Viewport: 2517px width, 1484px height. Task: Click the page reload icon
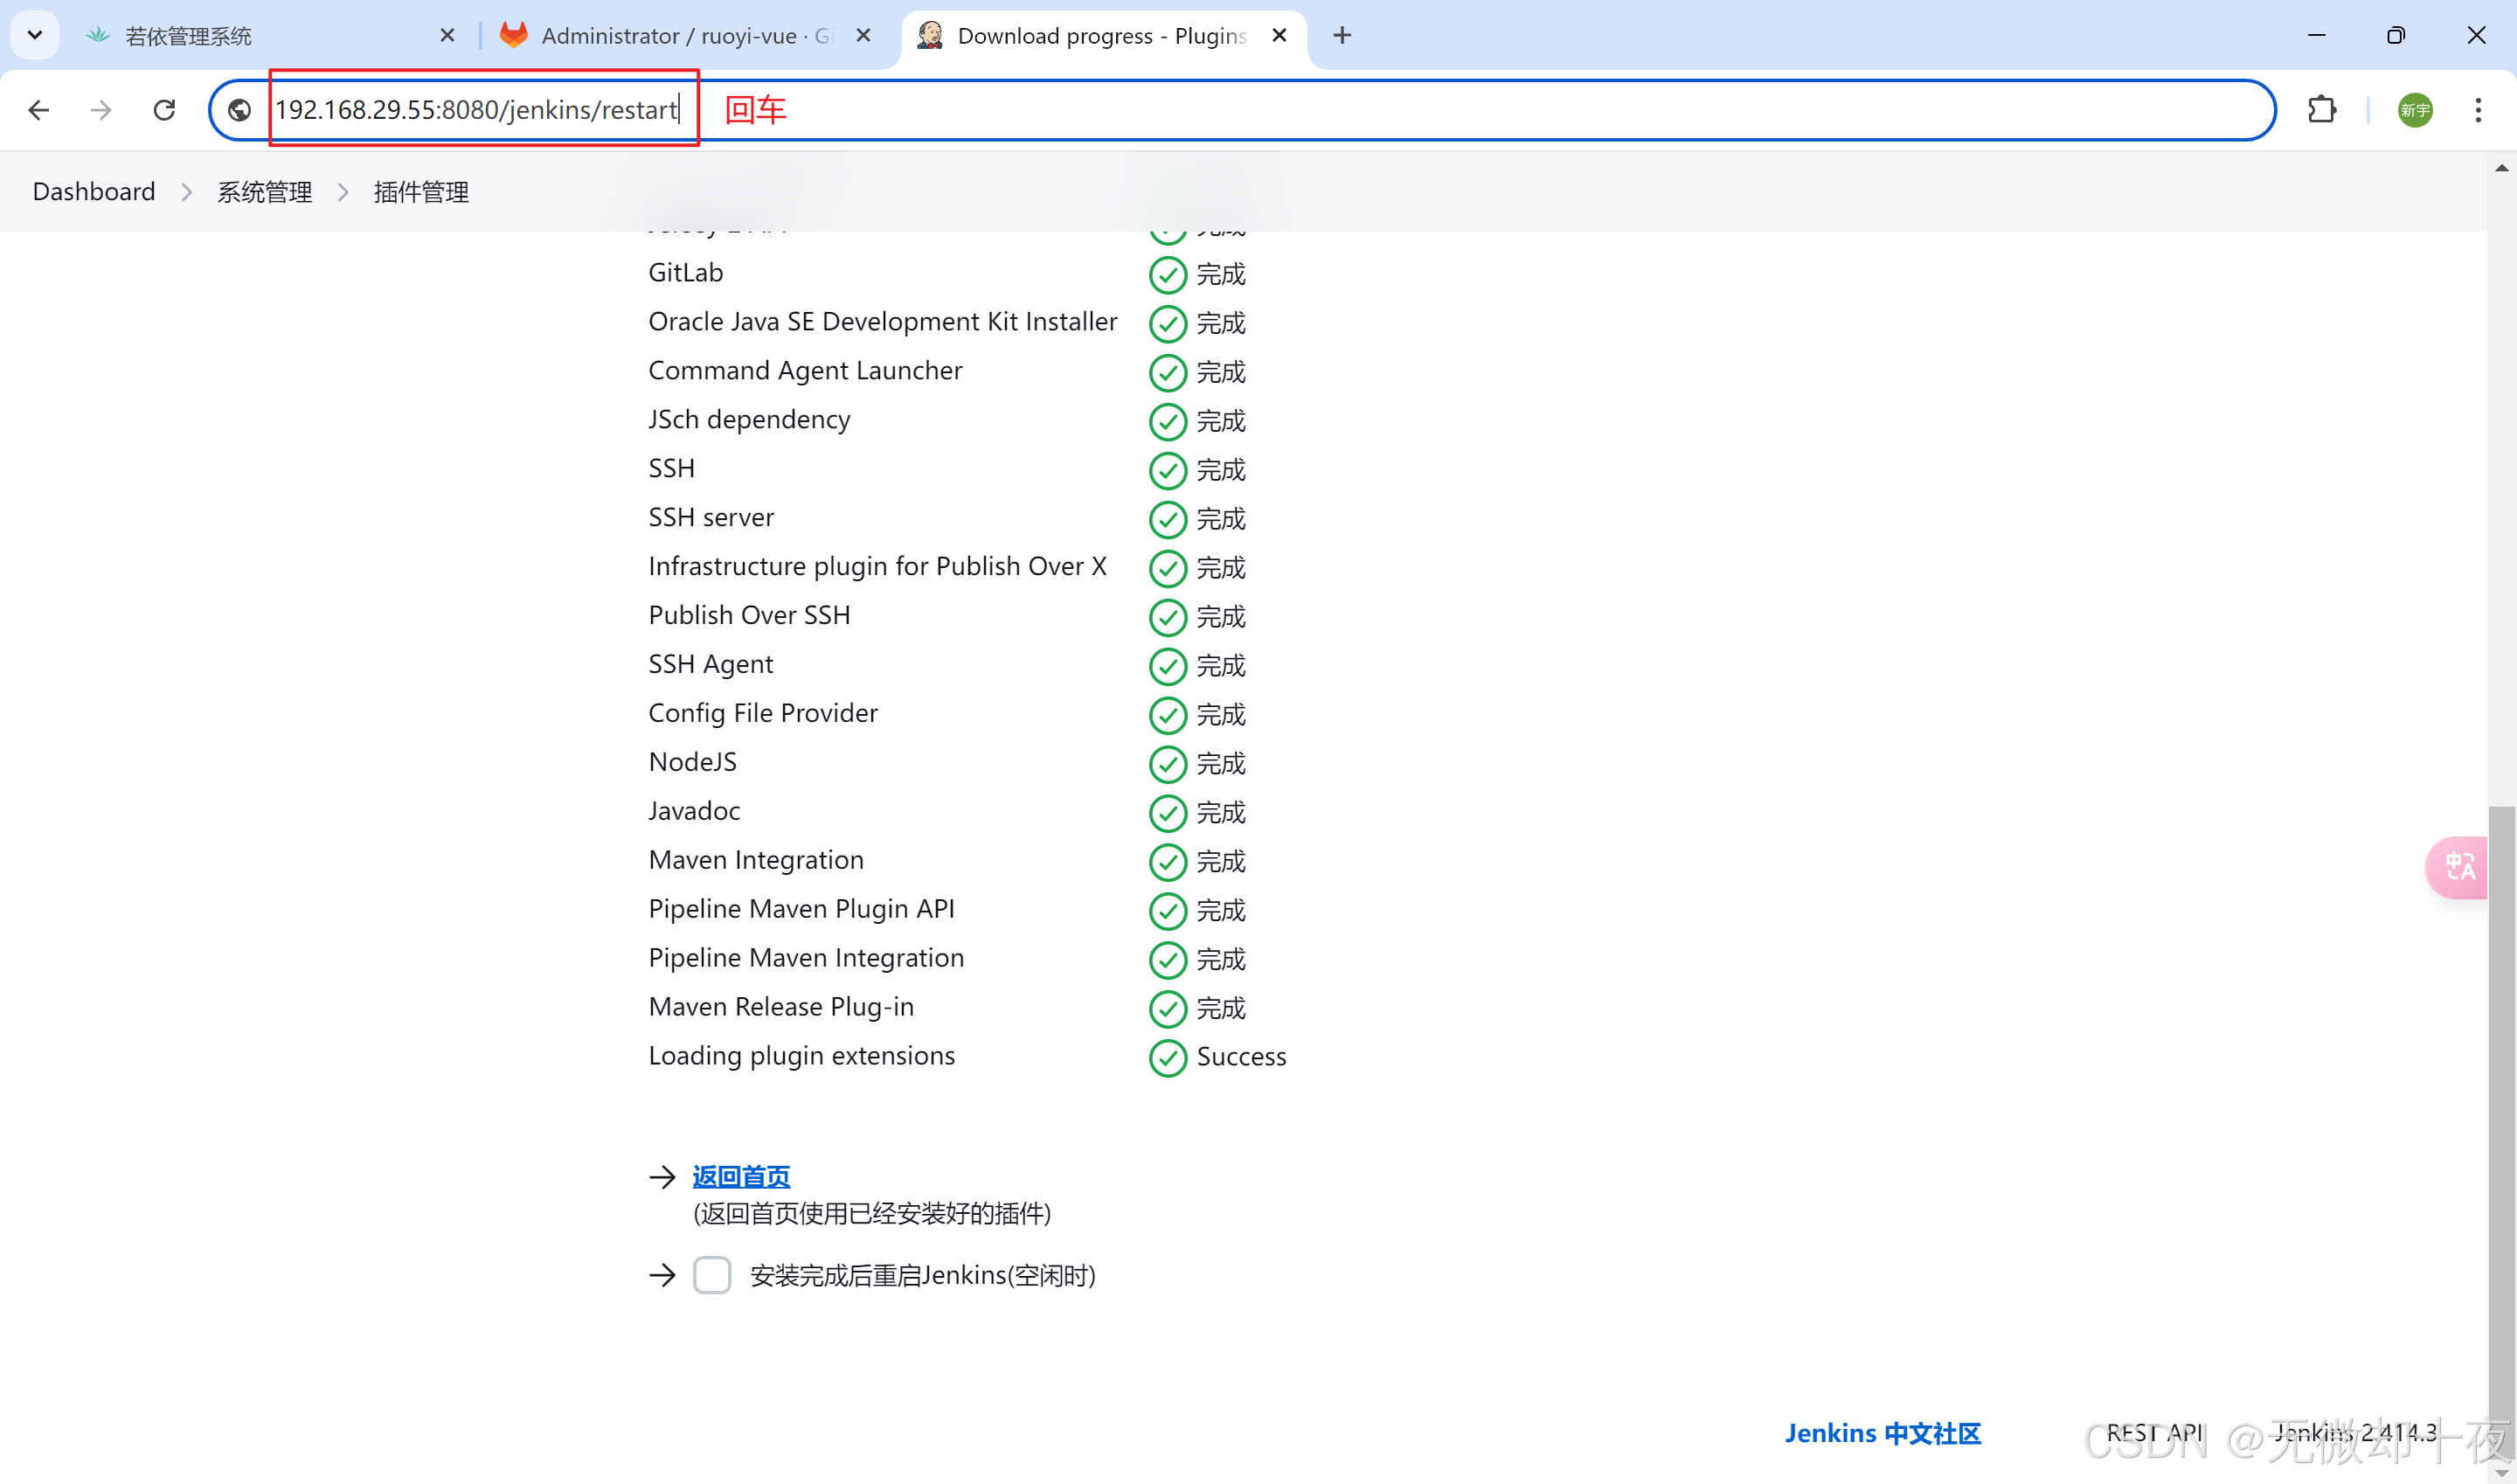(x=165, y=110)
